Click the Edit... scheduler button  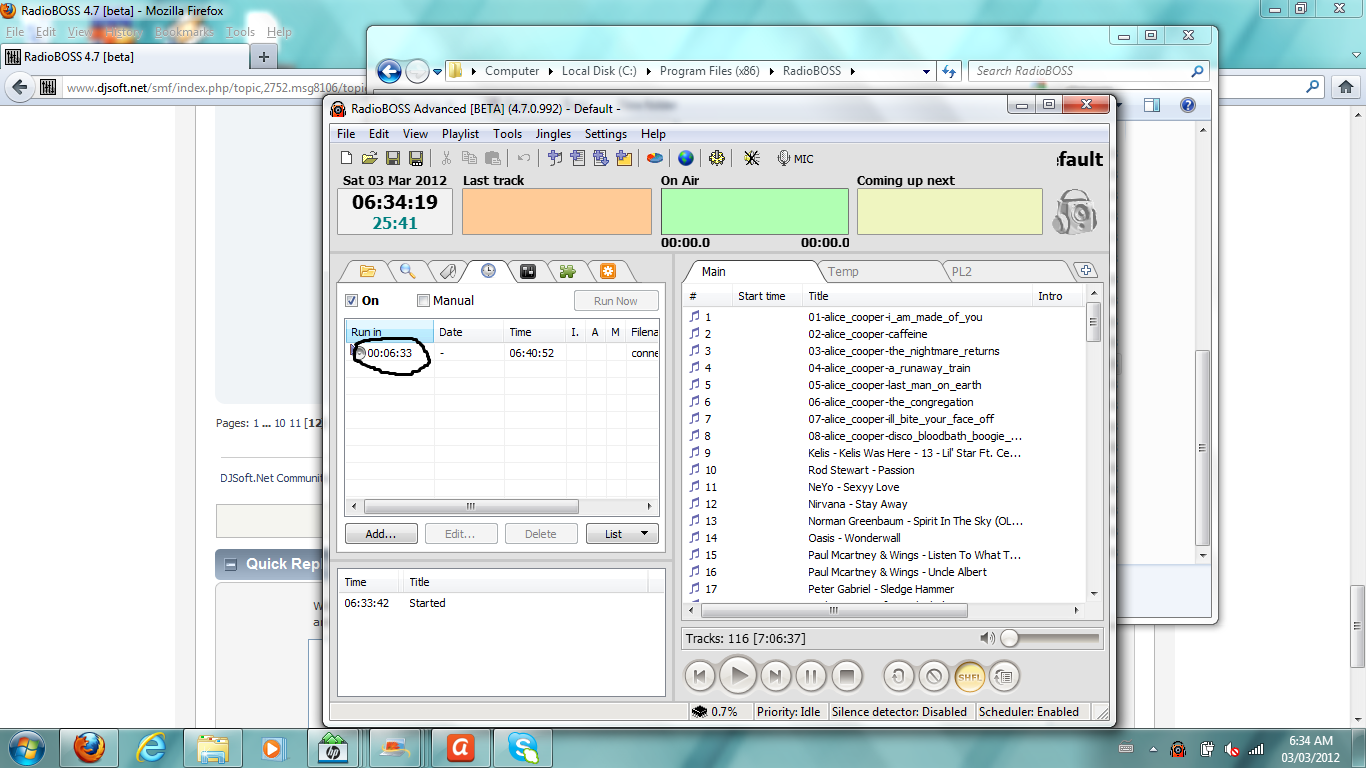tap(460, 534)
